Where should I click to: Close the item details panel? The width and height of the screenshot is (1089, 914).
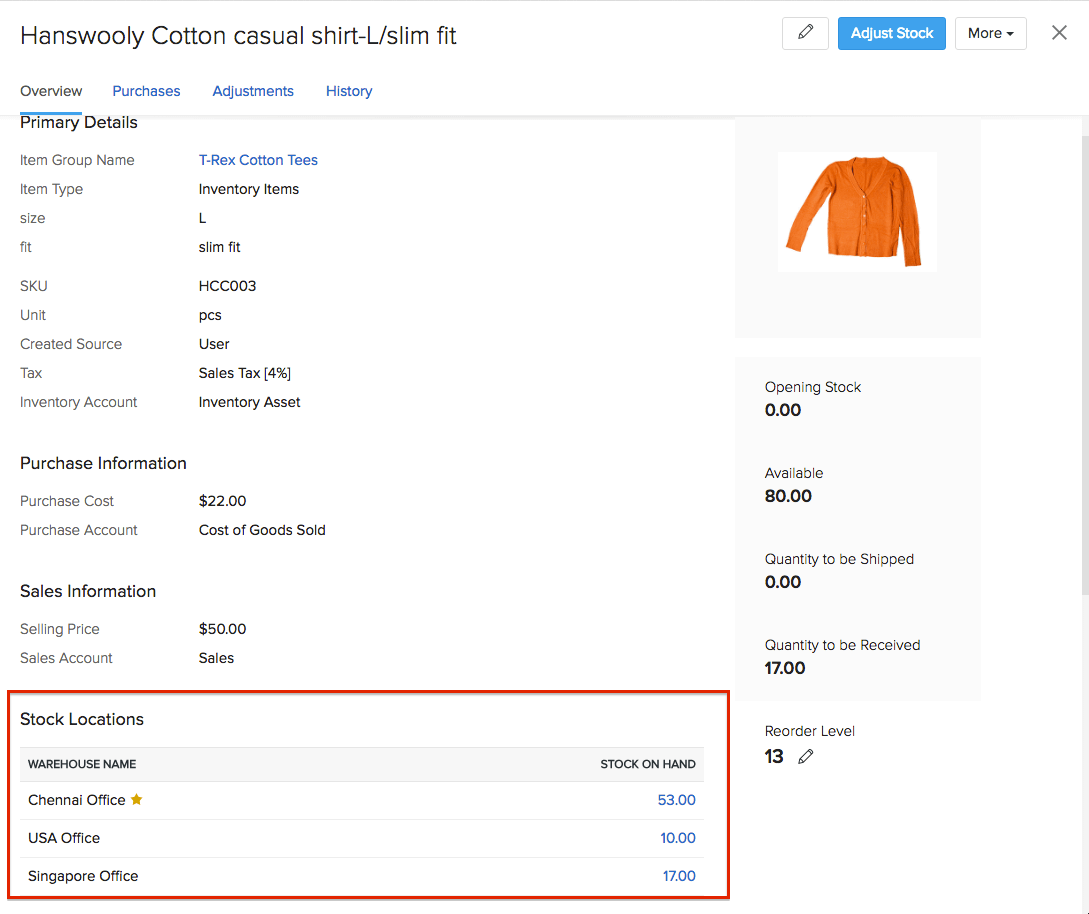tap(1058, 33)
